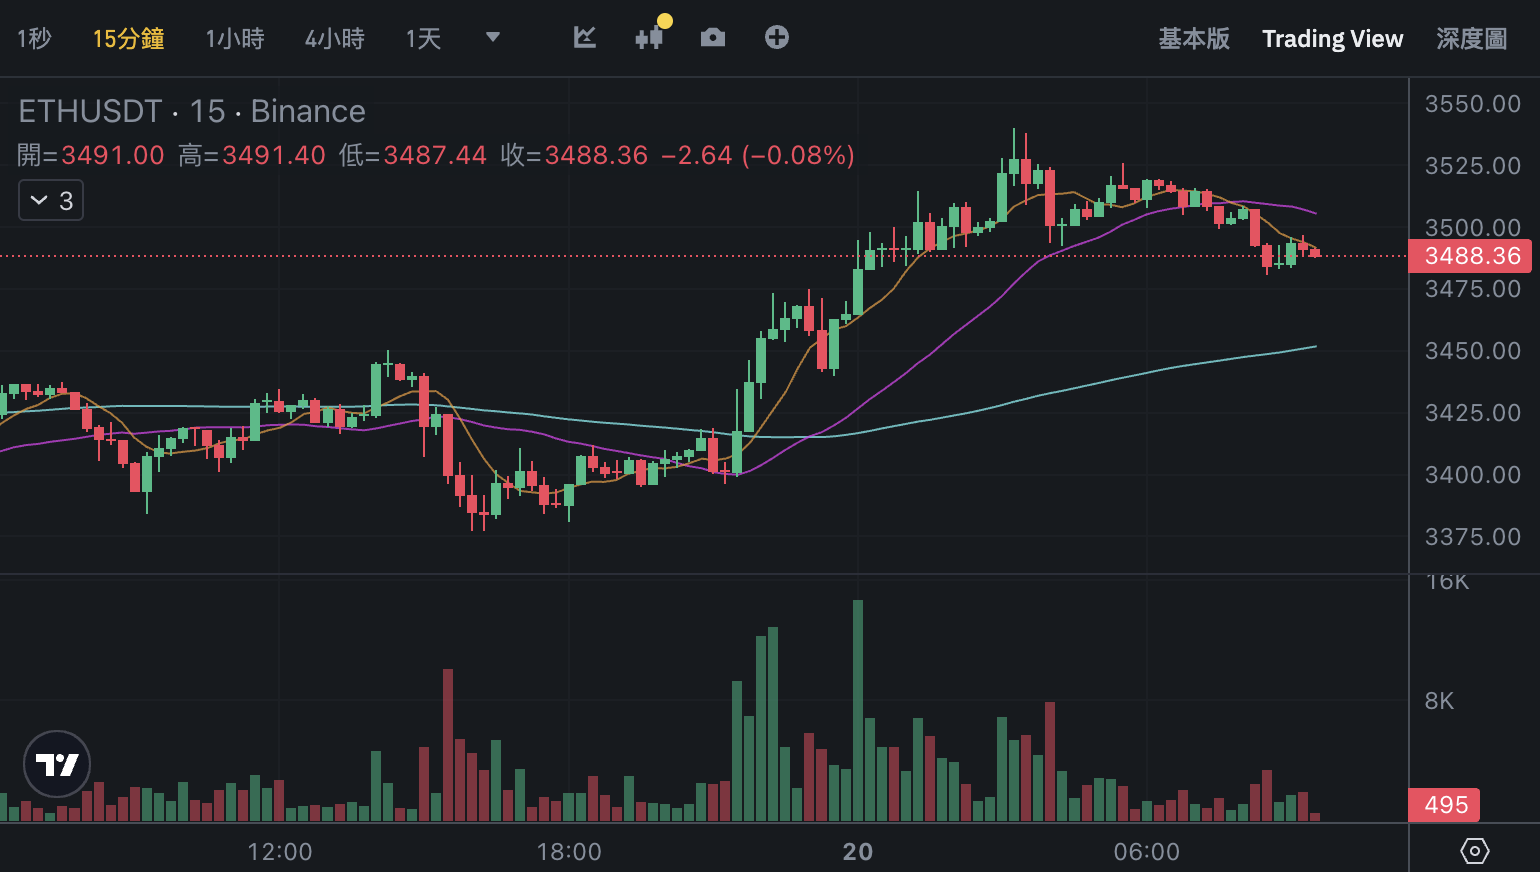Select the 15分鐘 interval
Screen dimensions: 1540x872
coord(128,39)
